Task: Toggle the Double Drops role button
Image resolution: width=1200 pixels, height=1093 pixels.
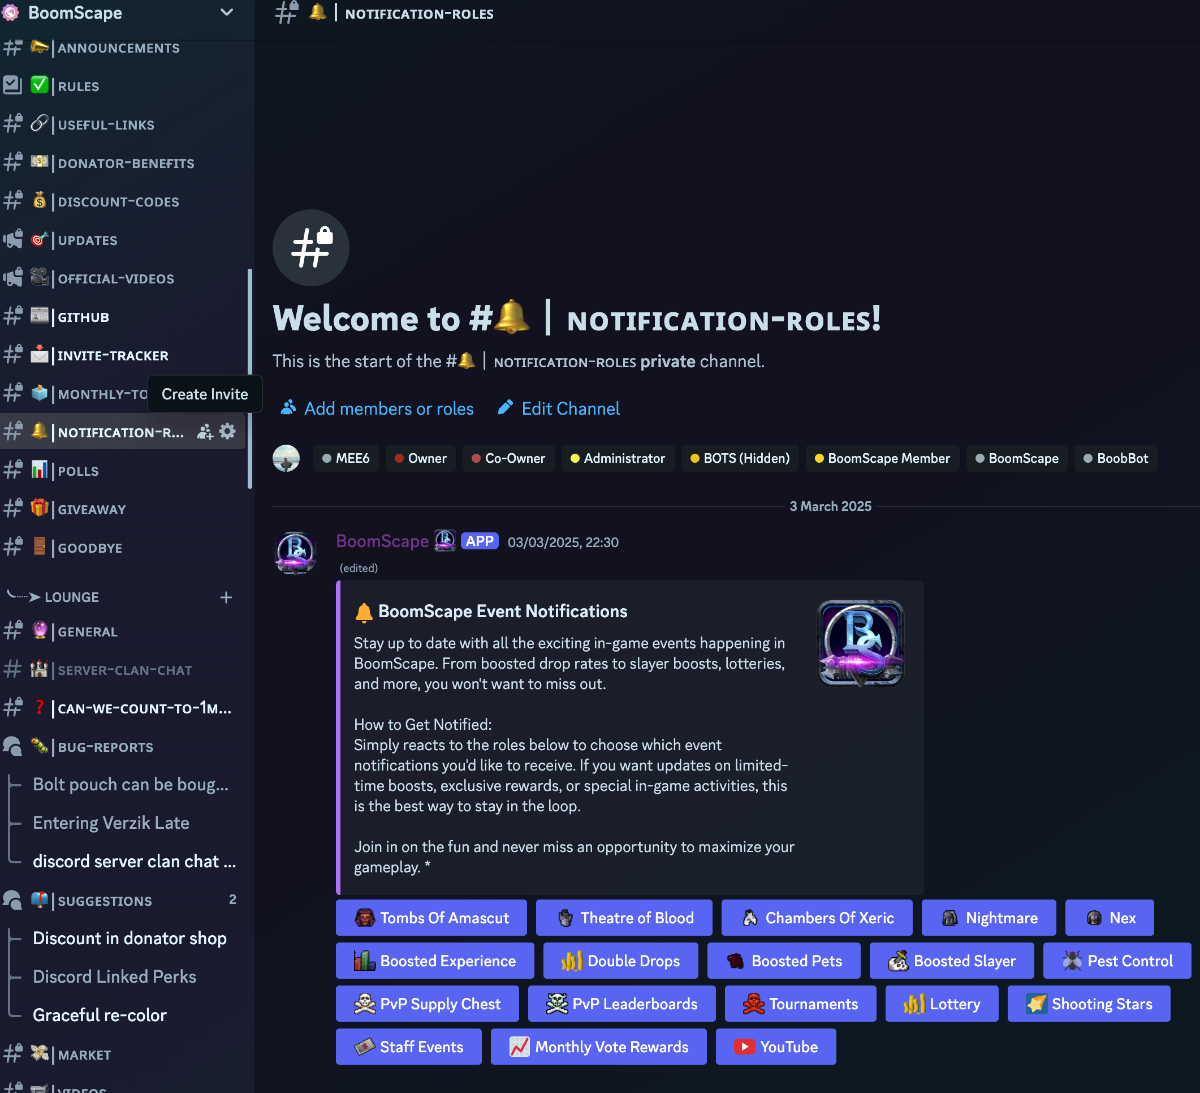Action: point(621,961)
